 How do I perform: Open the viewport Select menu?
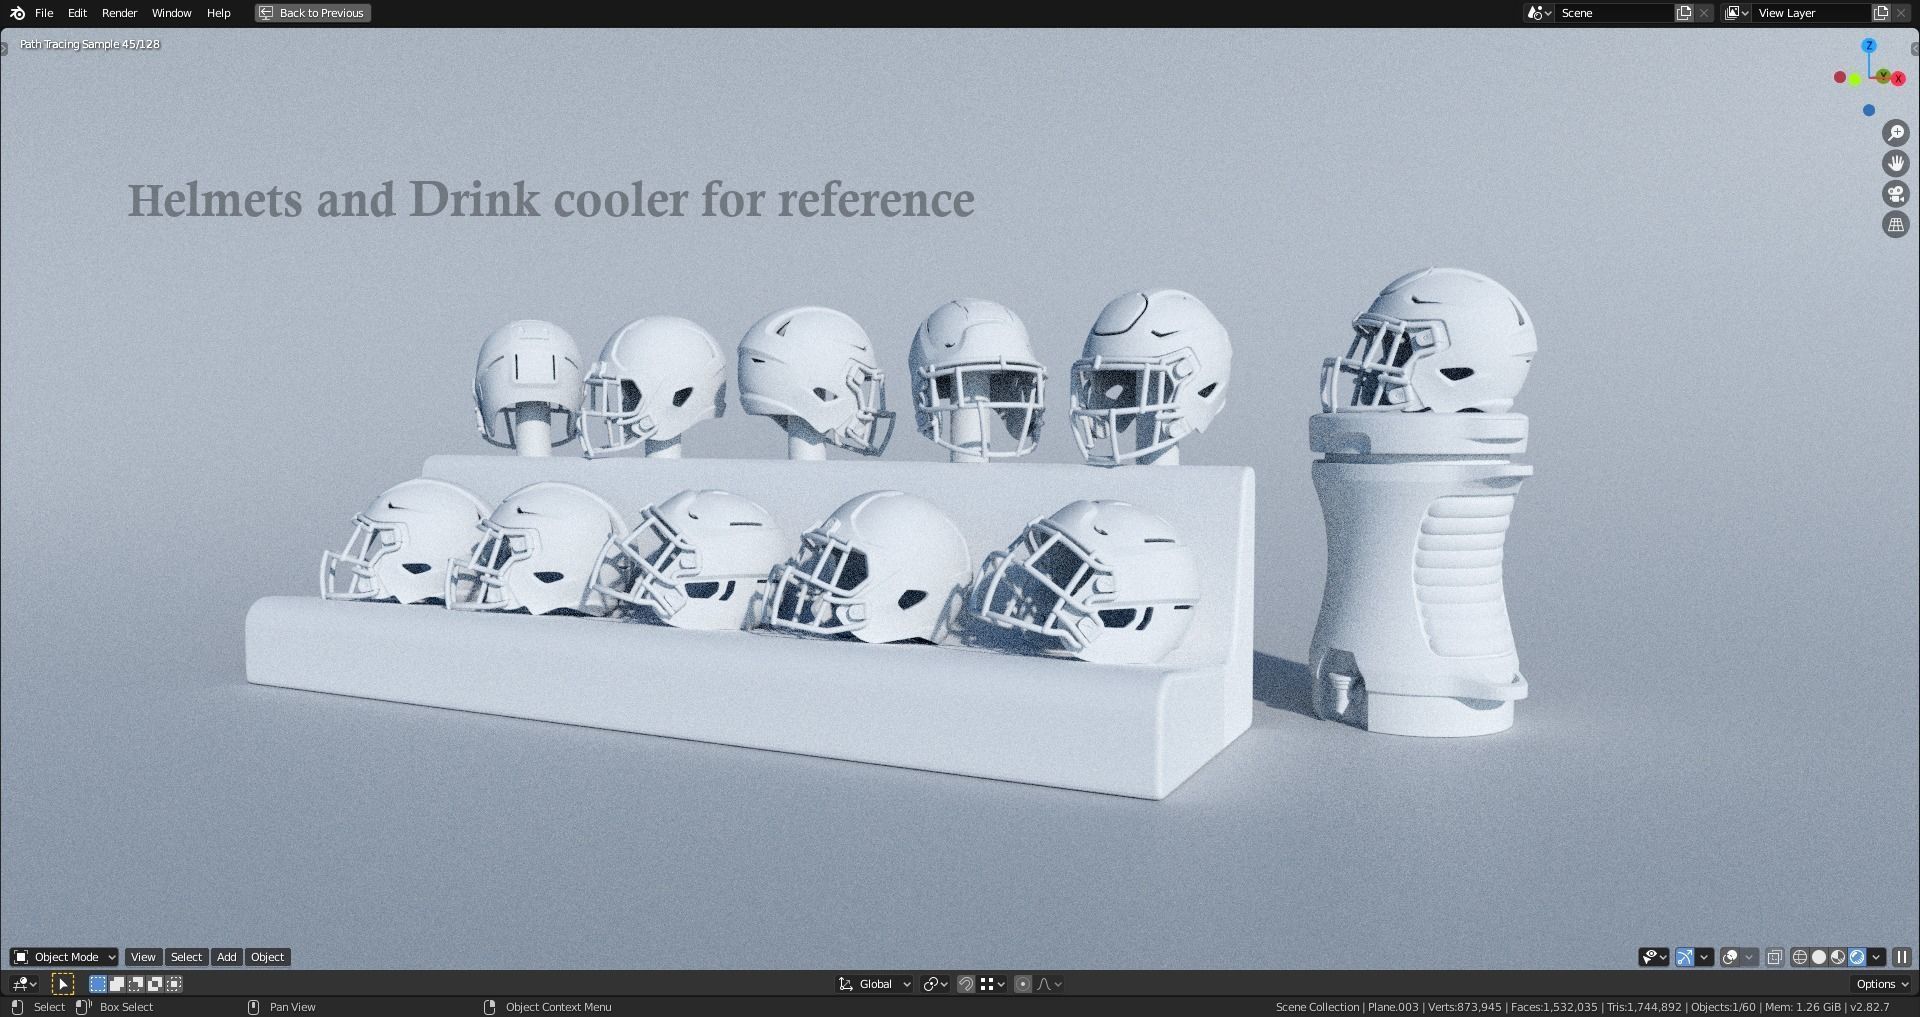(186, 957)
